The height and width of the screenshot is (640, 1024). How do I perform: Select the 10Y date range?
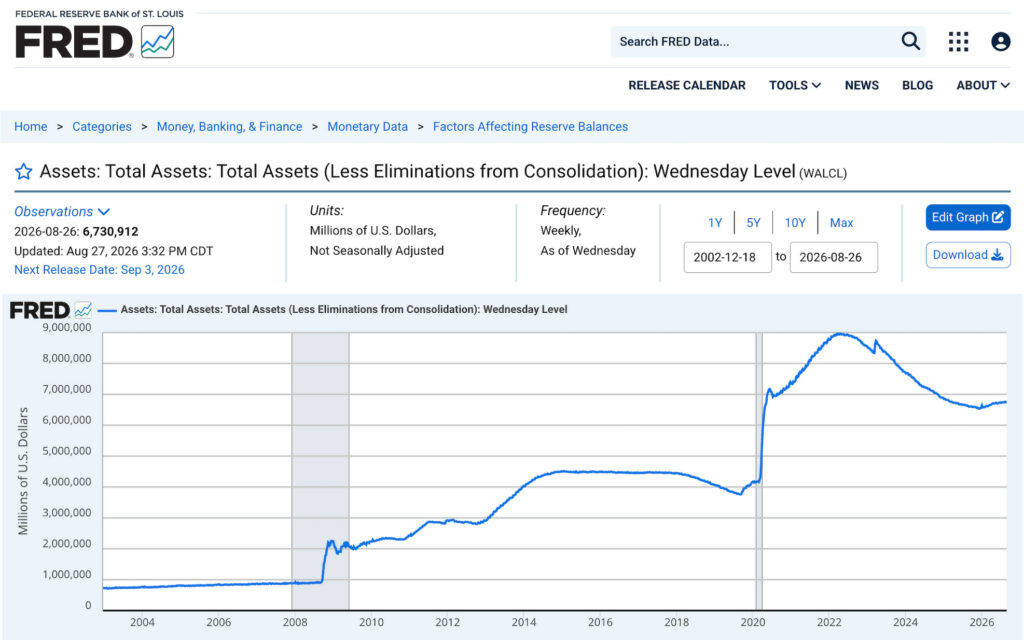click(795, 223)
